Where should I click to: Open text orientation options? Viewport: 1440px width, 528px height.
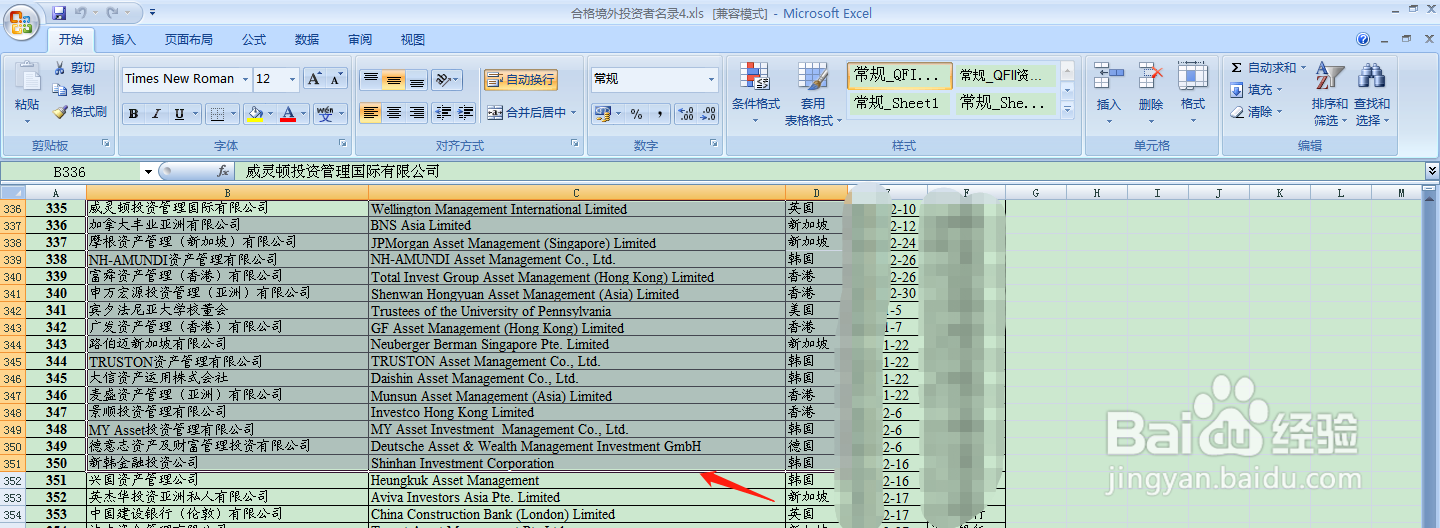447,79
